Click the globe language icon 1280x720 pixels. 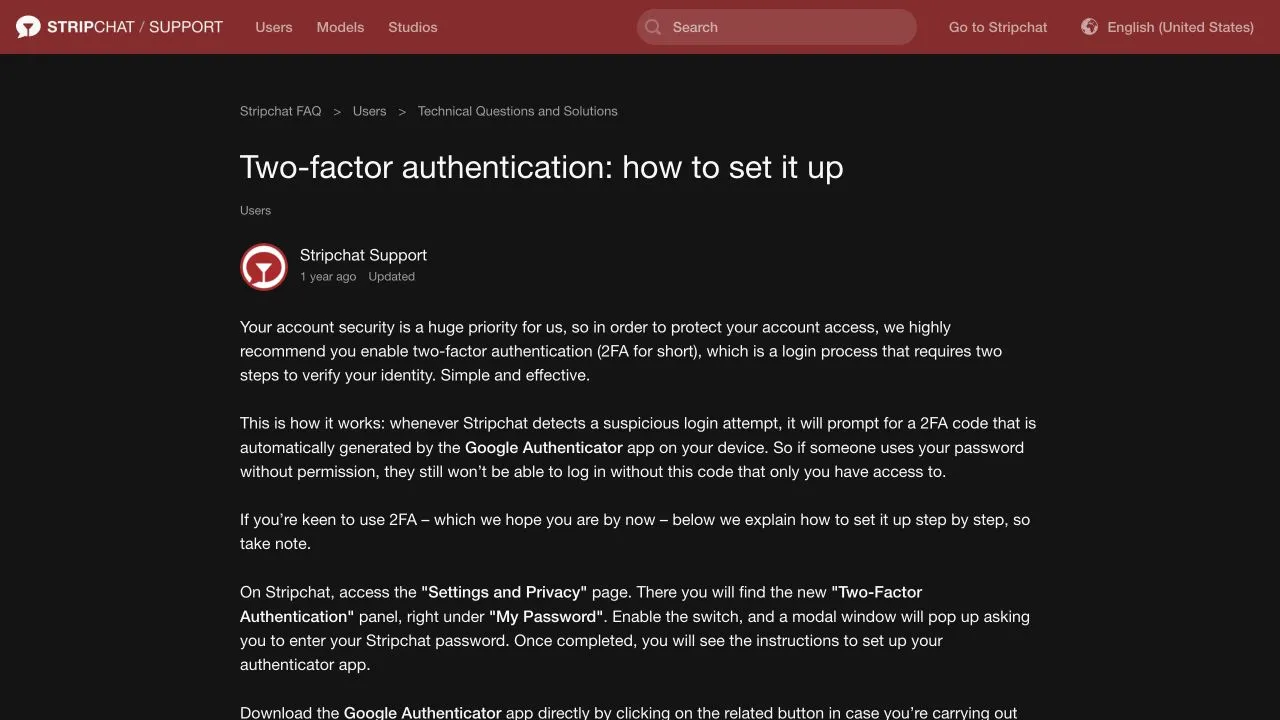pyautogui.click(x=1090, y=27)
